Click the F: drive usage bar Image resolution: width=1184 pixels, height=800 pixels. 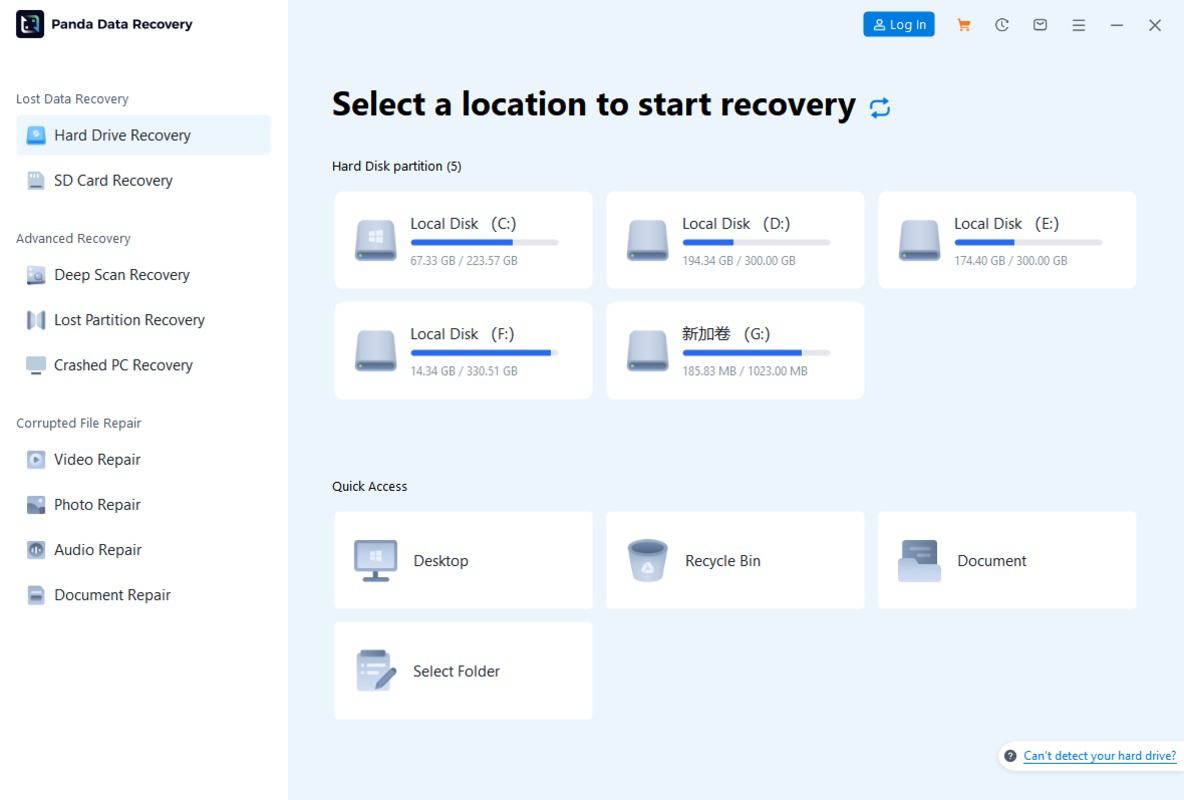(x=484, y=353)
